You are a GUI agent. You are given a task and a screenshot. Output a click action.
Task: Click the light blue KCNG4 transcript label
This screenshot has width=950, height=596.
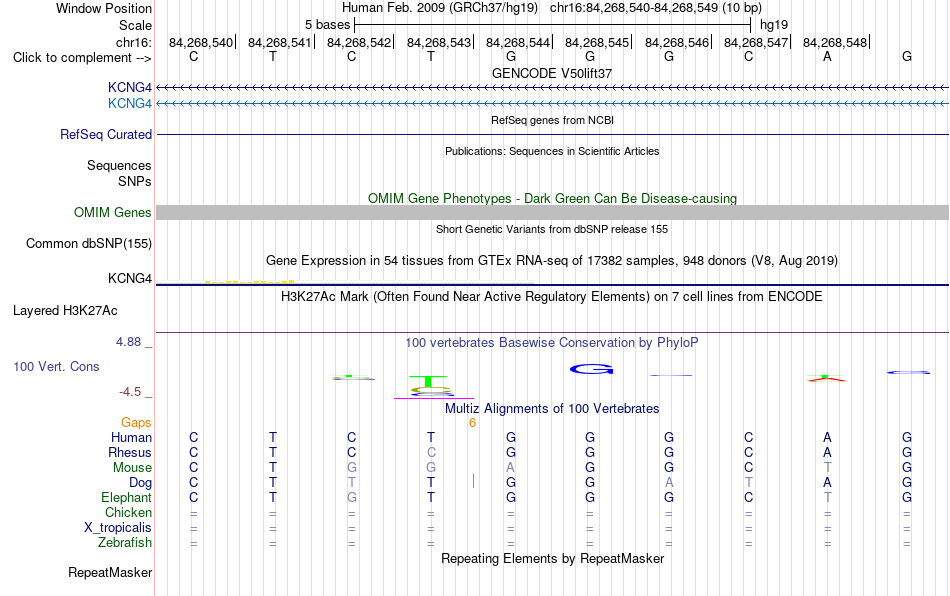pyautogui.click(x=130, y=104)
